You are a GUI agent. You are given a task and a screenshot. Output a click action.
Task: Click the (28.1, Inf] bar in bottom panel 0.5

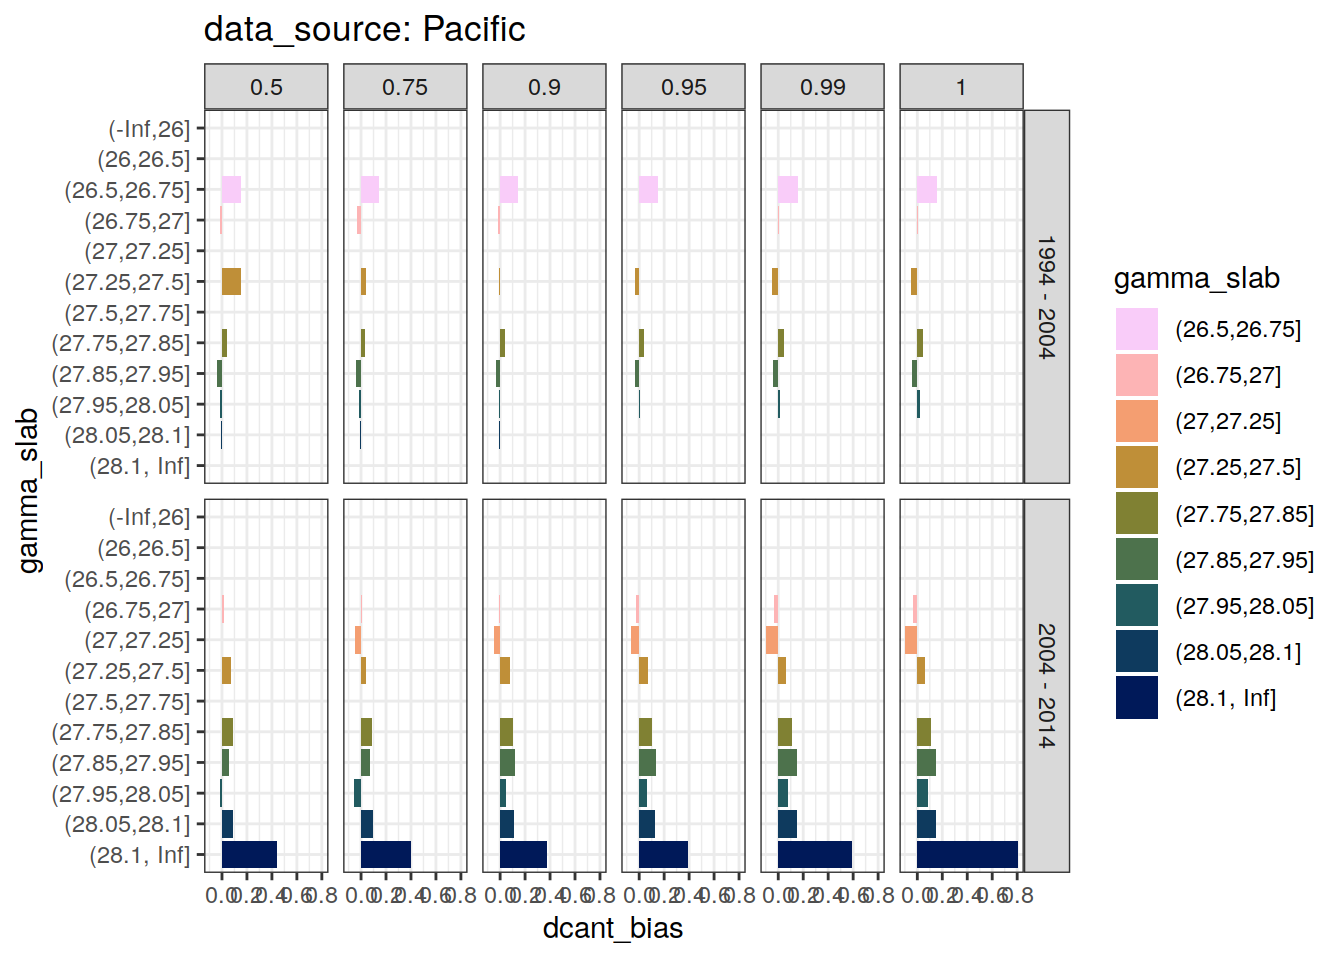(x=249, y=855)
